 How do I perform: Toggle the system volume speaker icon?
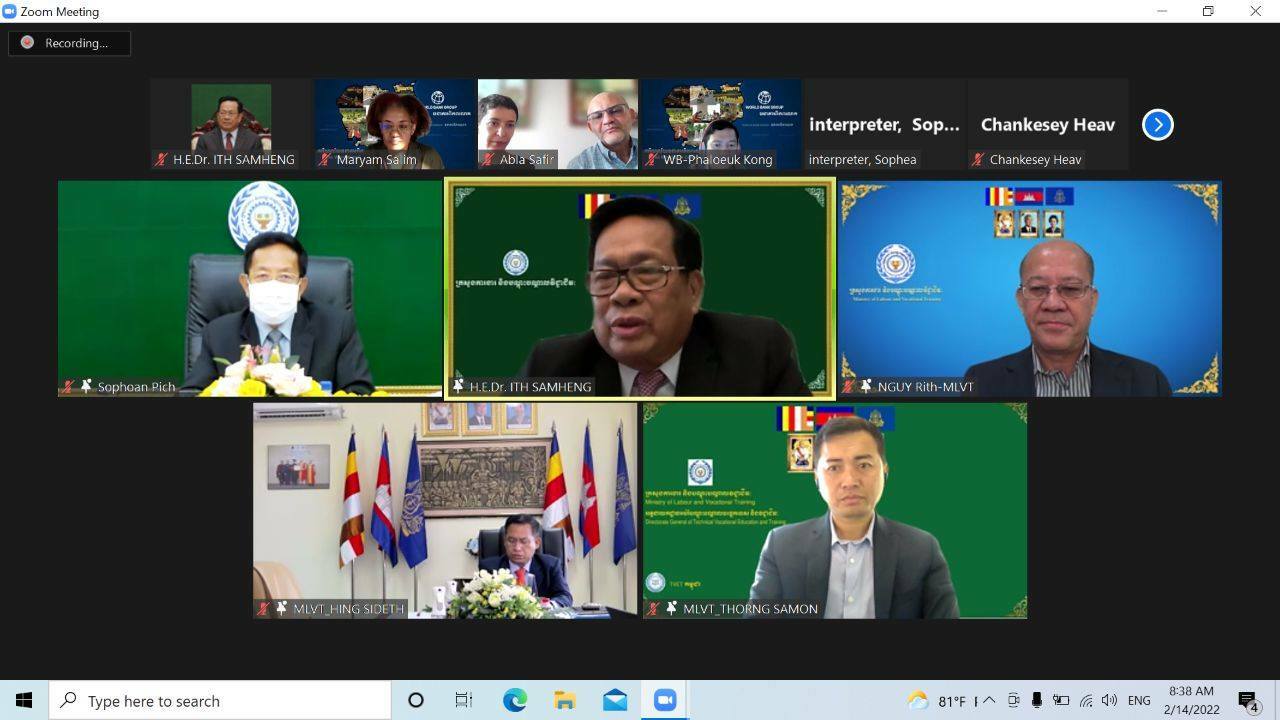click(1109, 701)
